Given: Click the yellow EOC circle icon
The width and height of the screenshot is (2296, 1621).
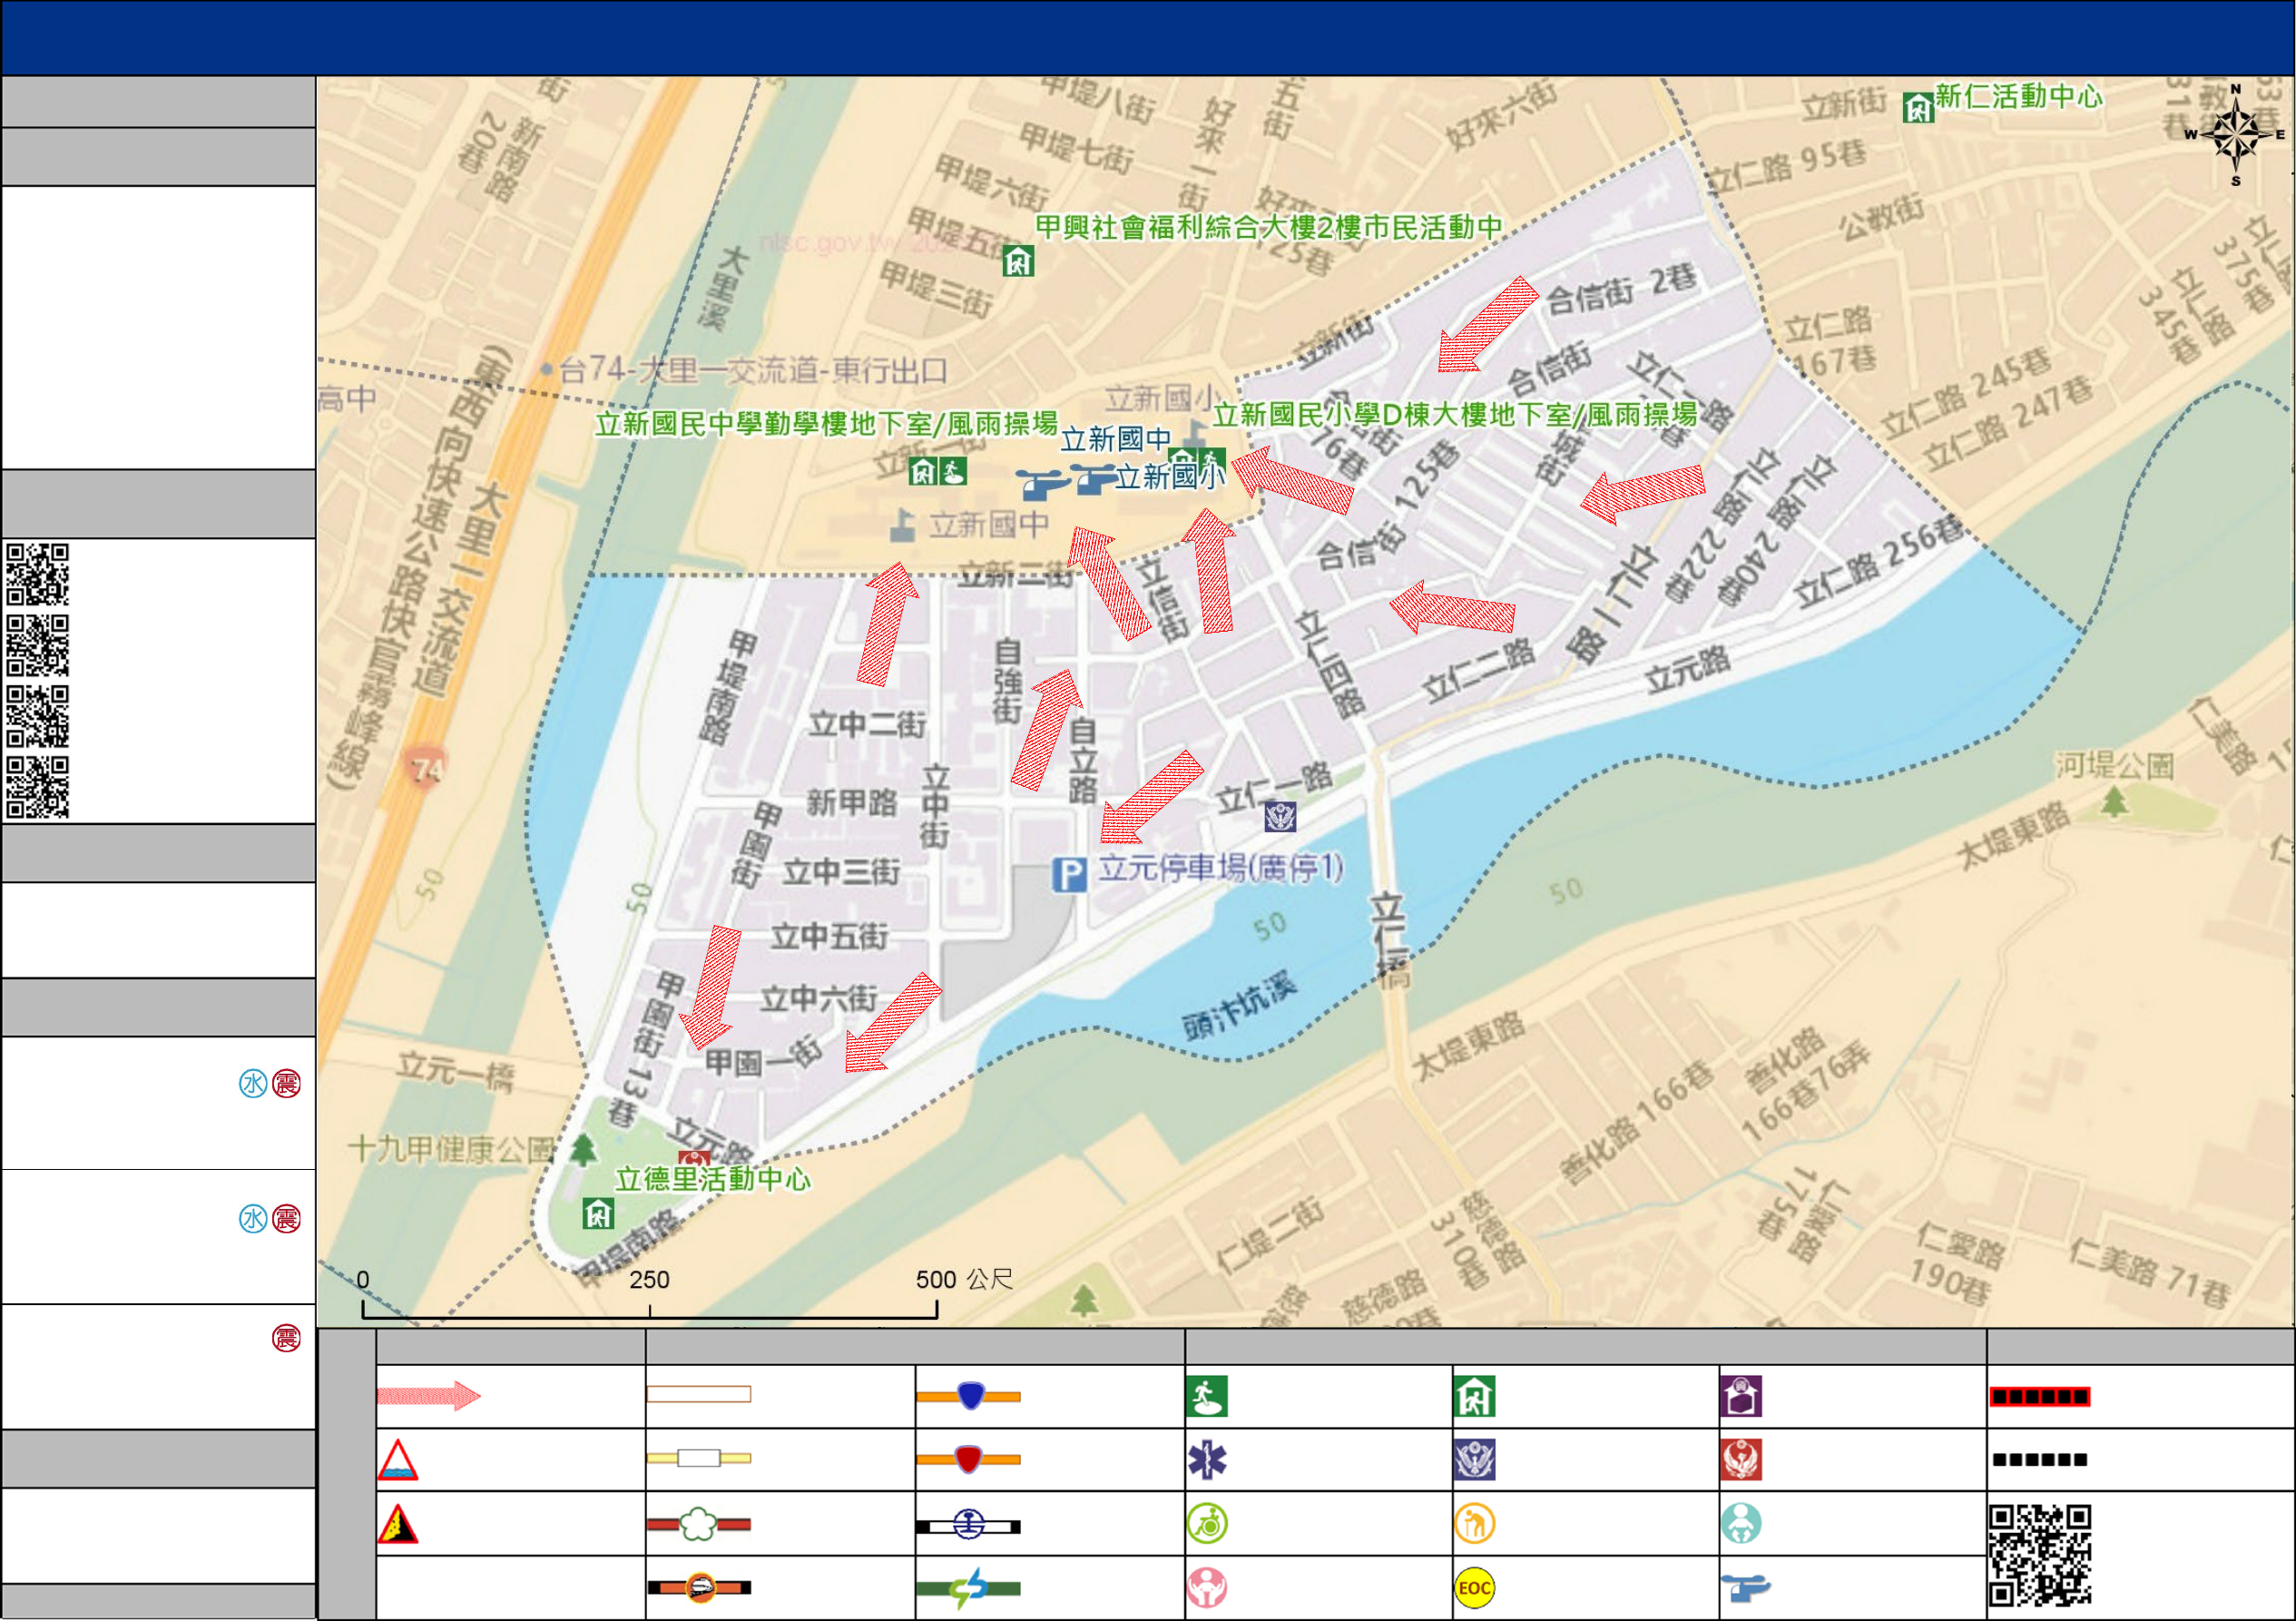Looking at the screenshot, I should (1475, 1588).
